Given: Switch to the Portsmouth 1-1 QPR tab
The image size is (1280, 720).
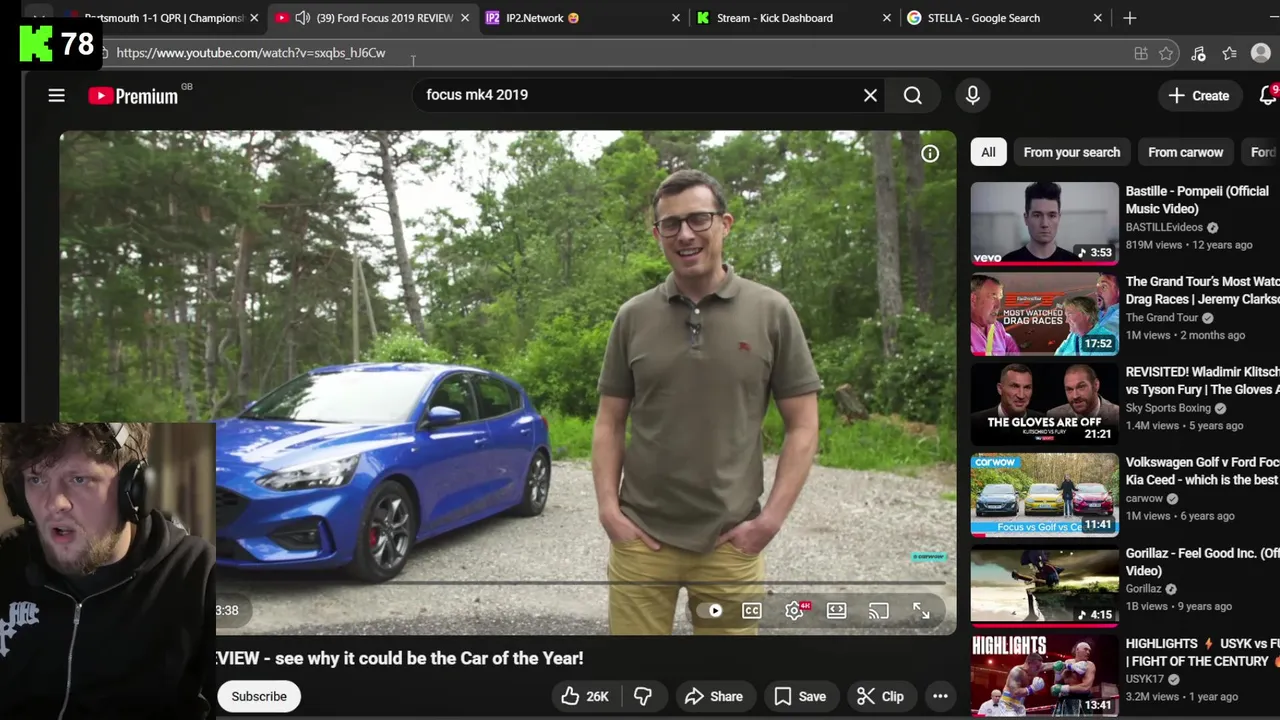Looking at the screenshot, I should pyautogui.click(x=165, y=18).
